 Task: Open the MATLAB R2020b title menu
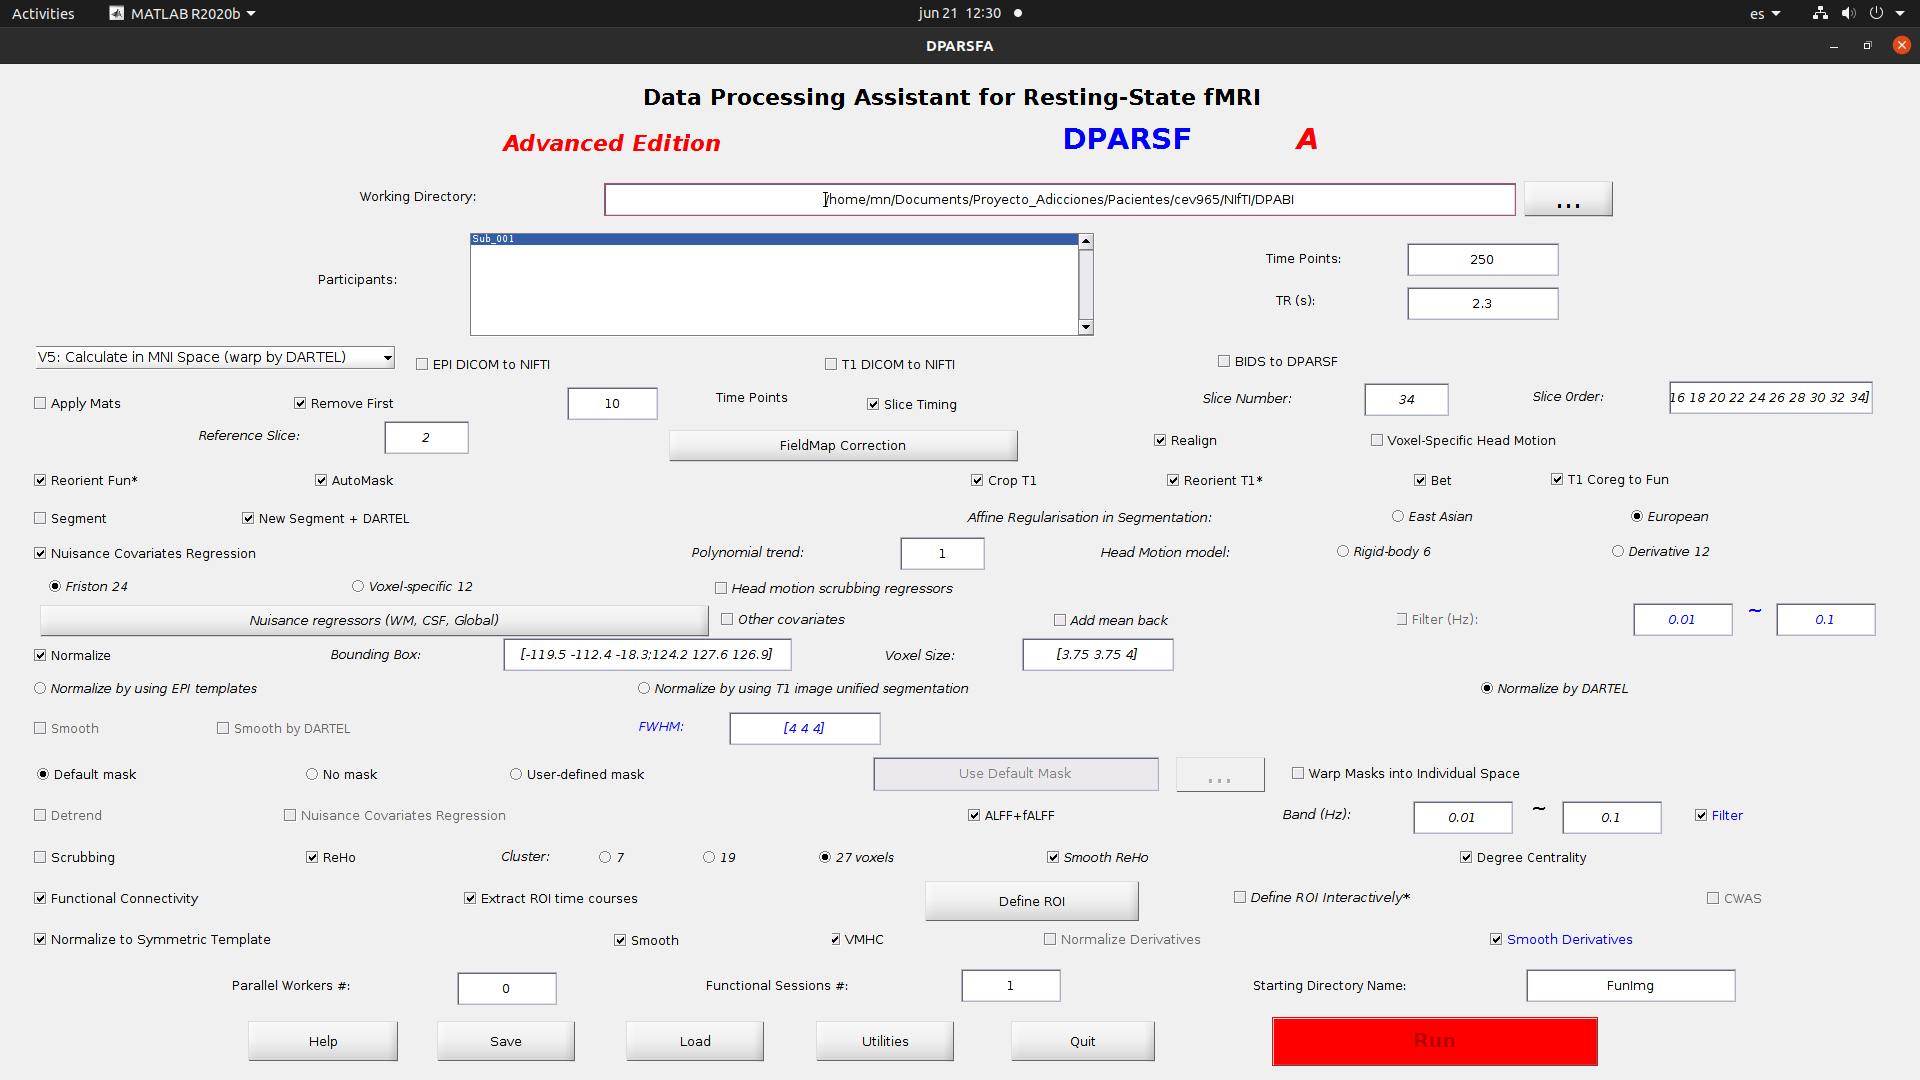182,13
